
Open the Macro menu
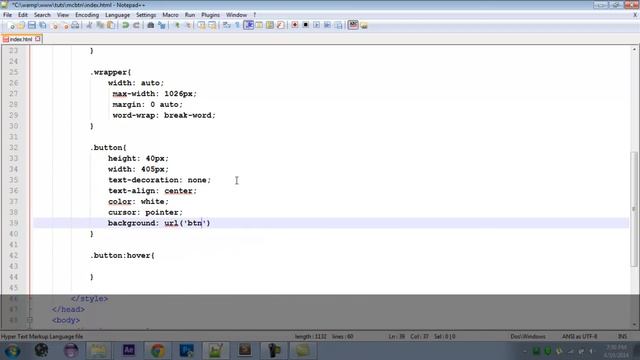click(x=170, y=15)
